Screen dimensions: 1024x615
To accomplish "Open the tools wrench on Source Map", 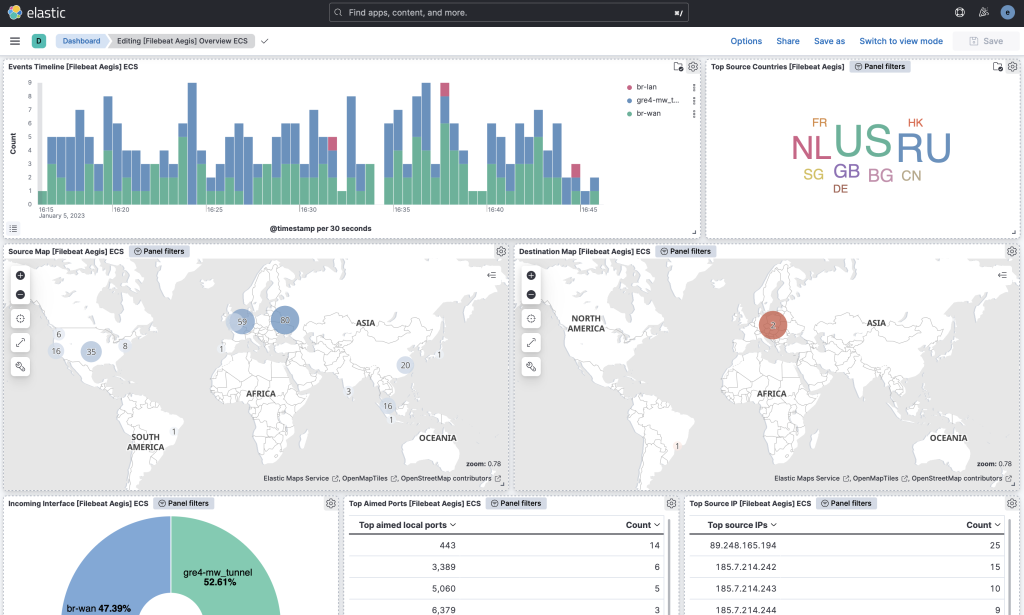I will [20, 366].
